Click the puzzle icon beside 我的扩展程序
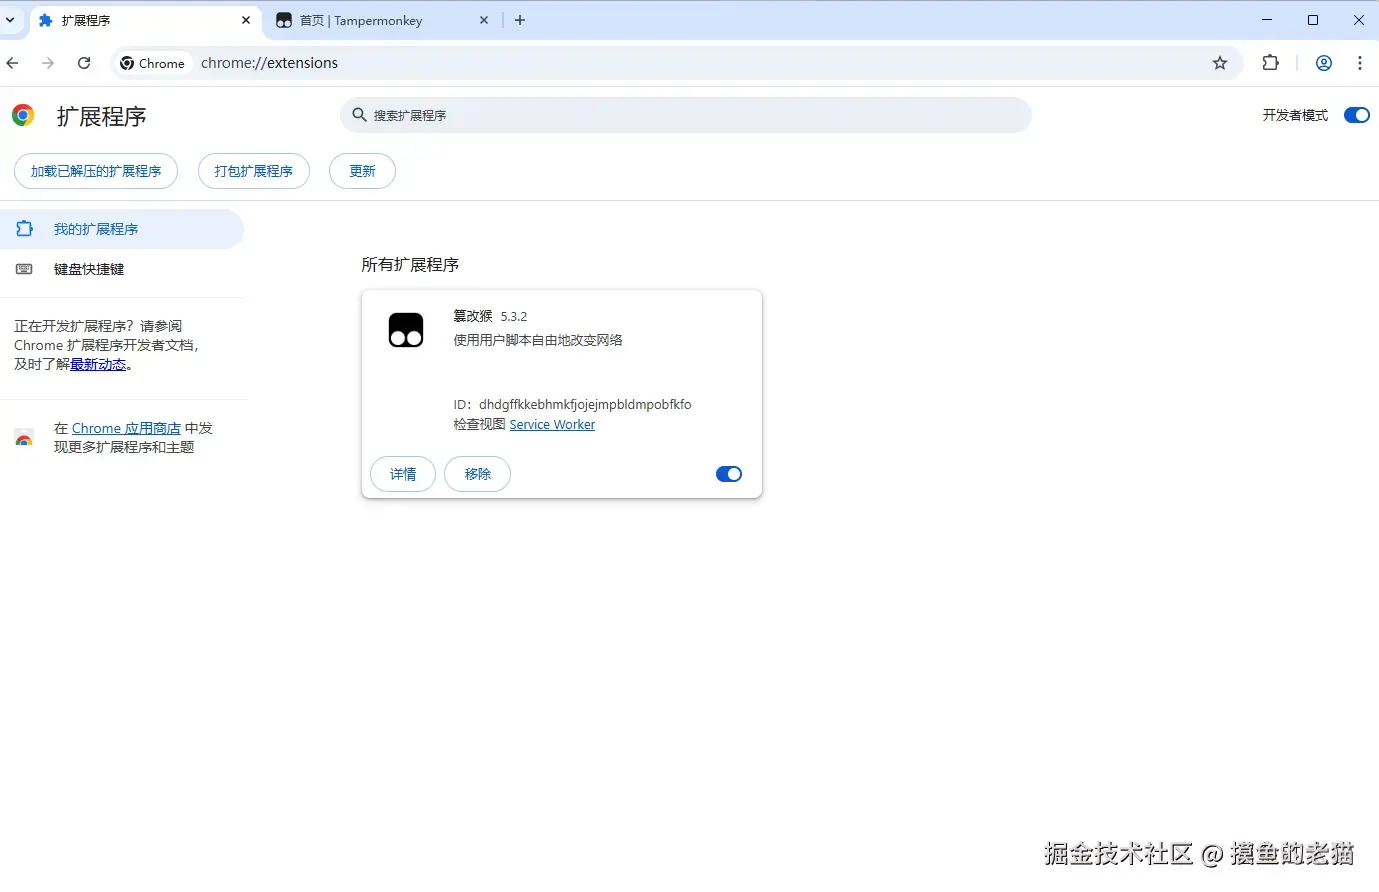This screenshot has height=892, width=1379. [24, 229]
